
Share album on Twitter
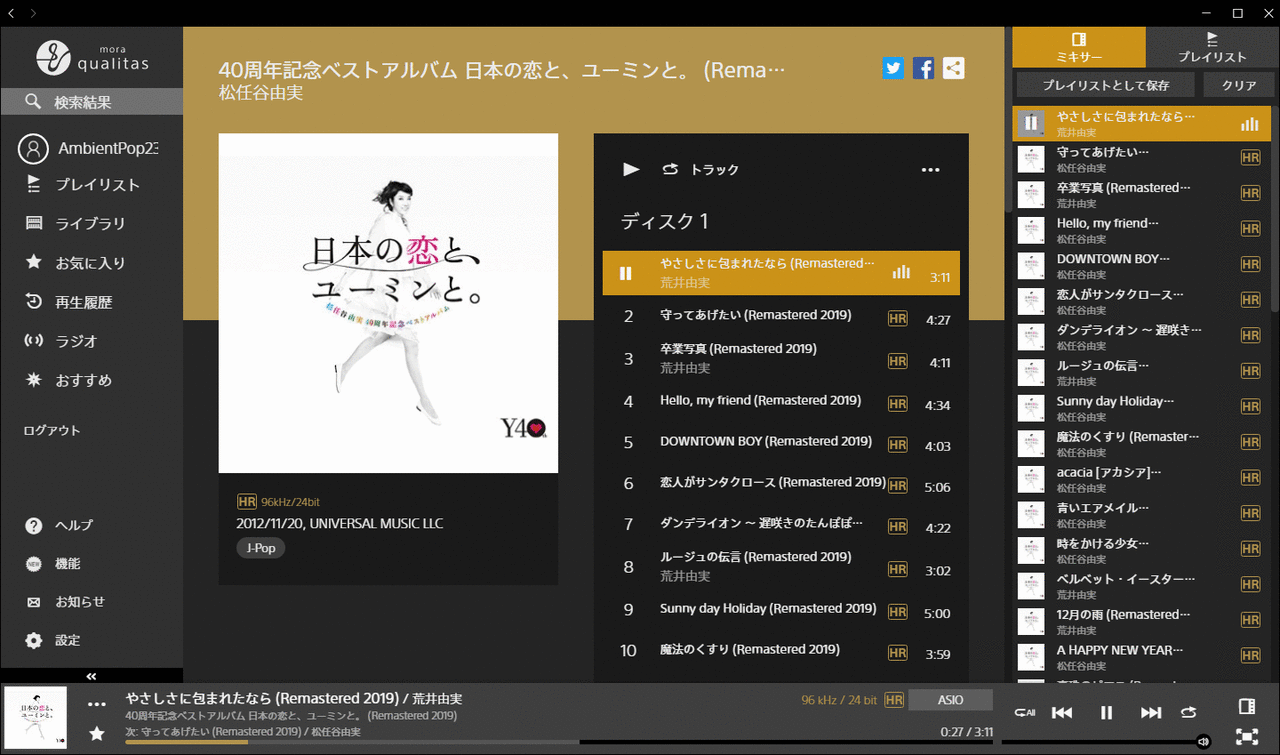tap(893, 68)
